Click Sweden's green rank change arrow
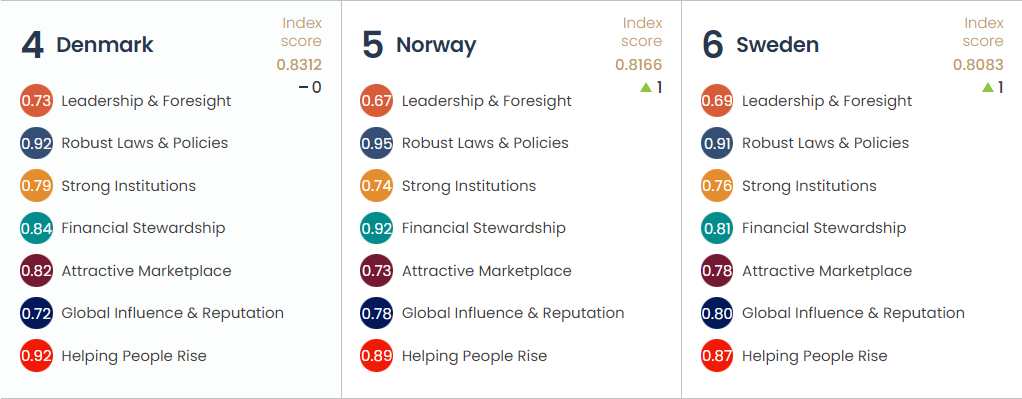The width and height of the screenshot is (1022, 399). (x=987, y=87)
